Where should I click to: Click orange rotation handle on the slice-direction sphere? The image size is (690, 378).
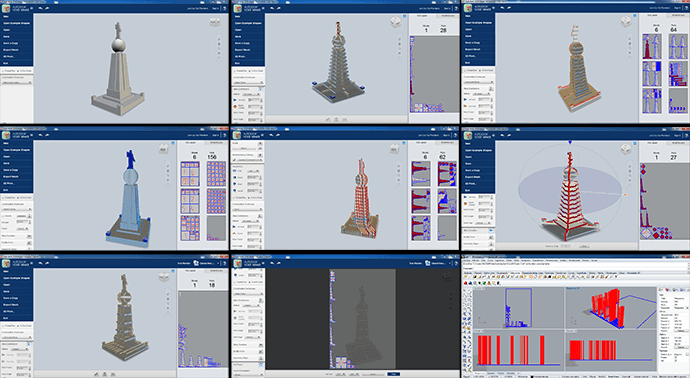click(625, 194)
